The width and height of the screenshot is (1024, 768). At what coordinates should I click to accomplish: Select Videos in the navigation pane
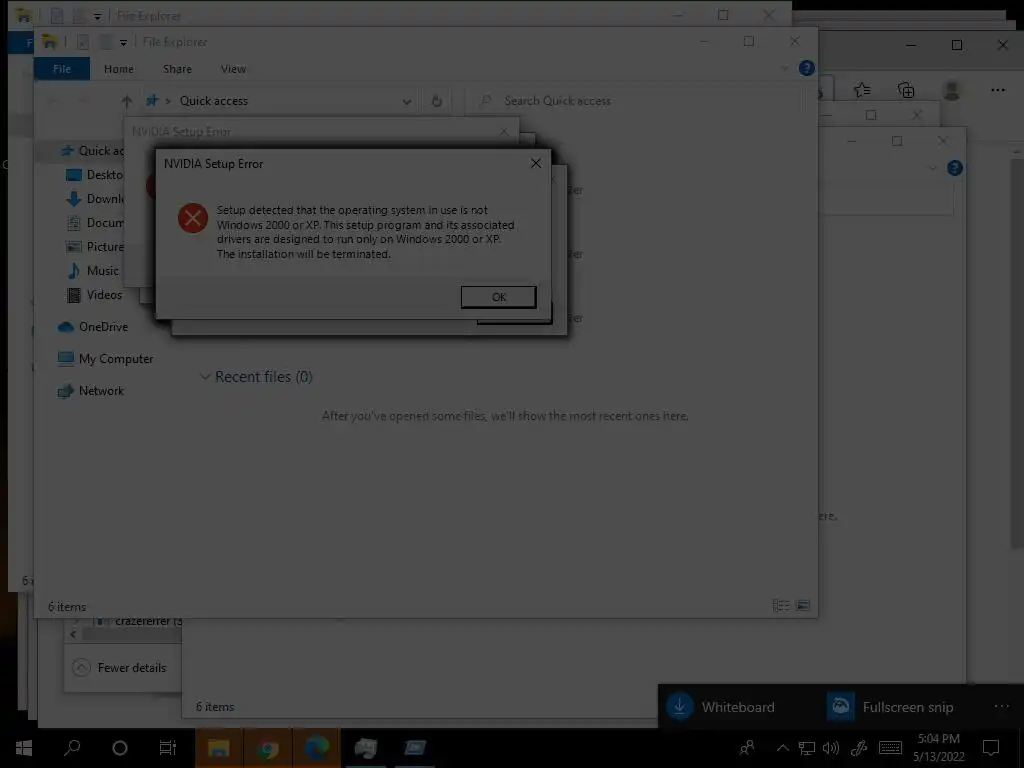point(104,295)
